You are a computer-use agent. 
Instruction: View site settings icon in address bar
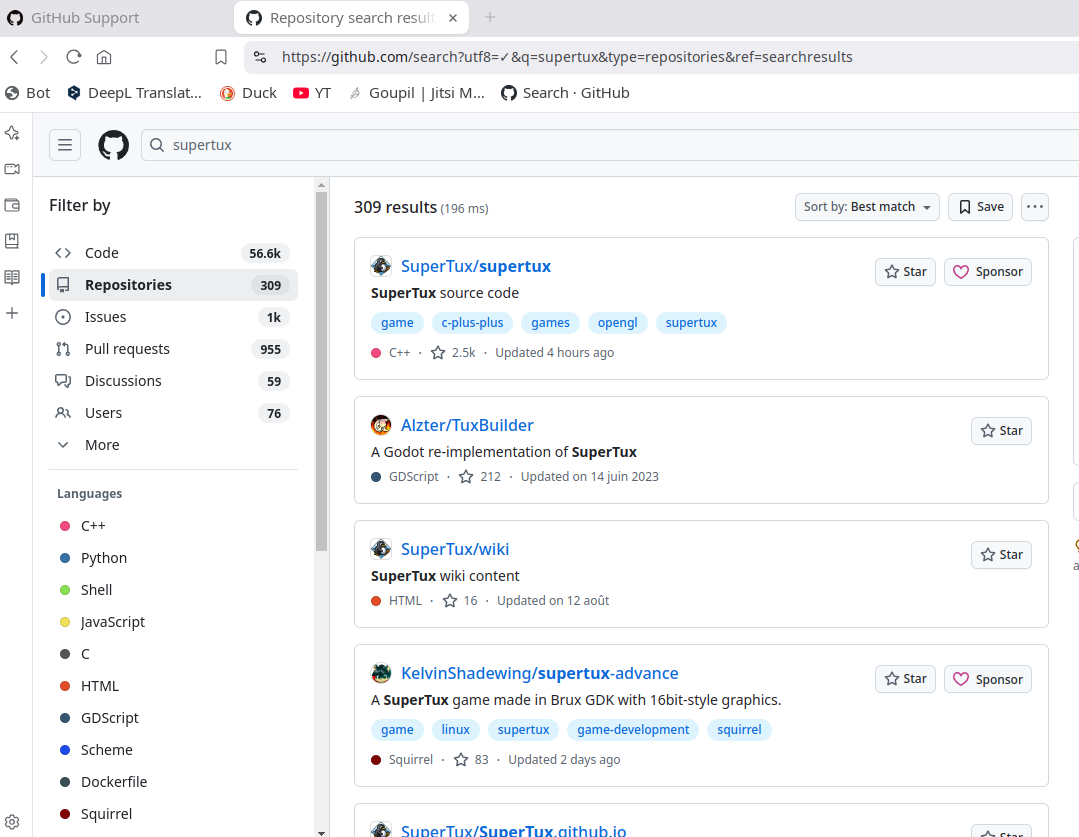[260, 57]
